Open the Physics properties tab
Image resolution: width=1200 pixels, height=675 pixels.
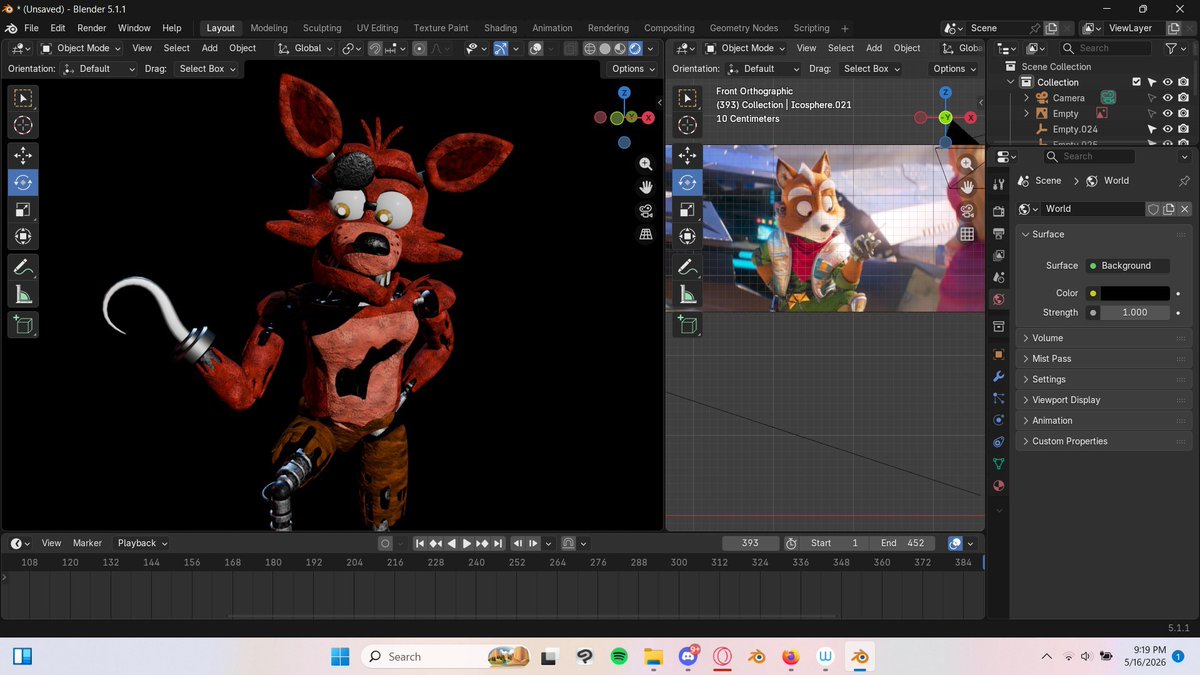tap(998, 420)
